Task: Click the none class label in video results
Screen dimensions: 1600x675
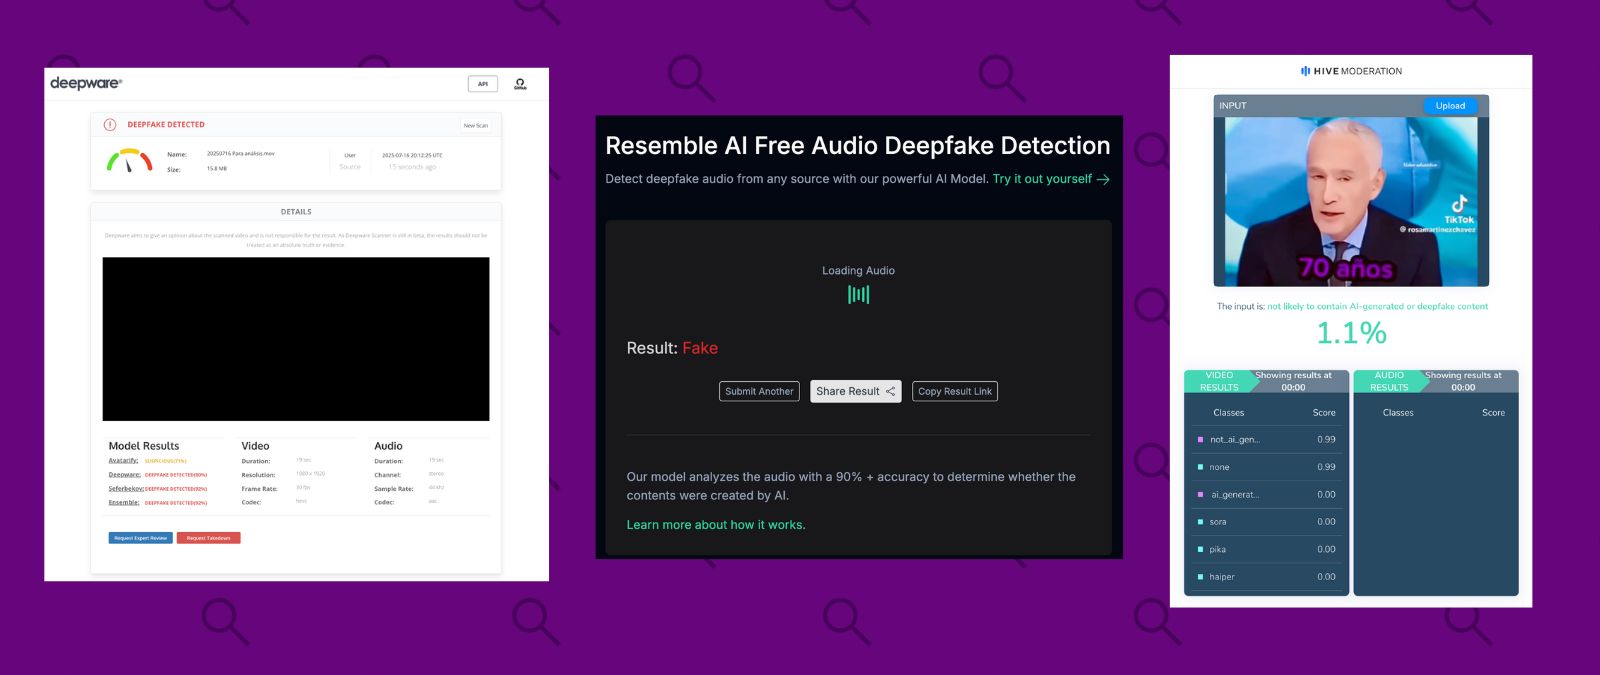Action: pos(1220,467)
